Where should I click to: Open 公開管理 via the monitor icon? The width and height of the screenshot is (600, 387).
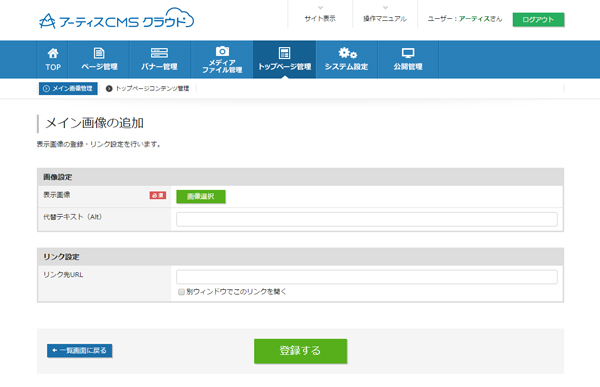(408, 60)
